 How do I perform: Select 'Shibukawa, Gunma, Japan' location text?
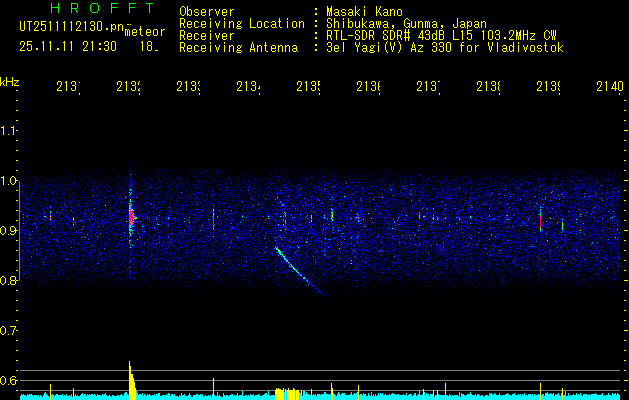(x=406, y=24)
